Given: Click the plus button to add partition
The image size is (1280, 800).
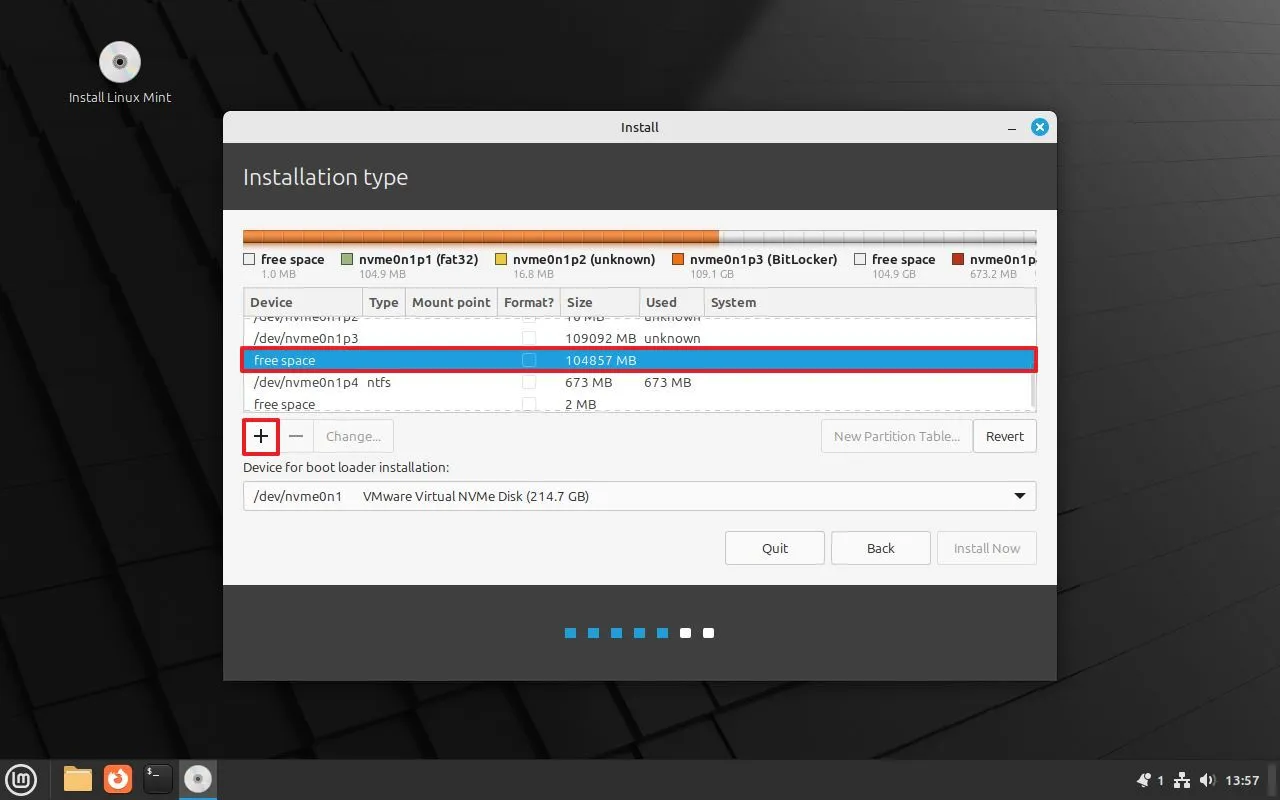Looking at the screenshot, I should tap(260, 436).
